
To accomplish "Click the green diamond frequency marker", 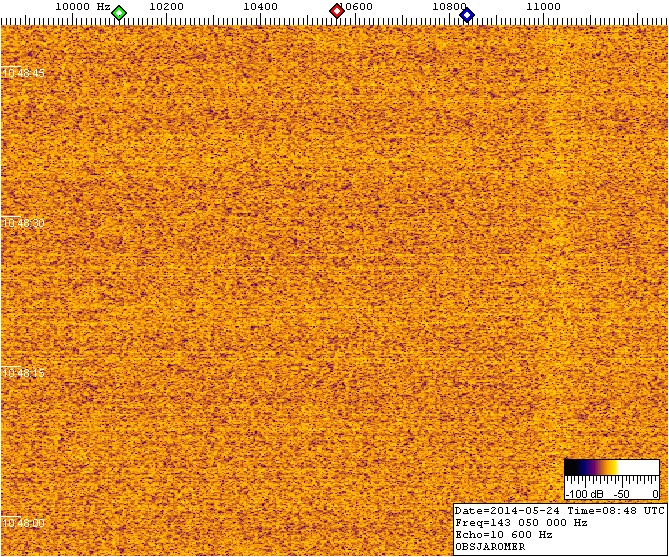I will coord(119,13).
